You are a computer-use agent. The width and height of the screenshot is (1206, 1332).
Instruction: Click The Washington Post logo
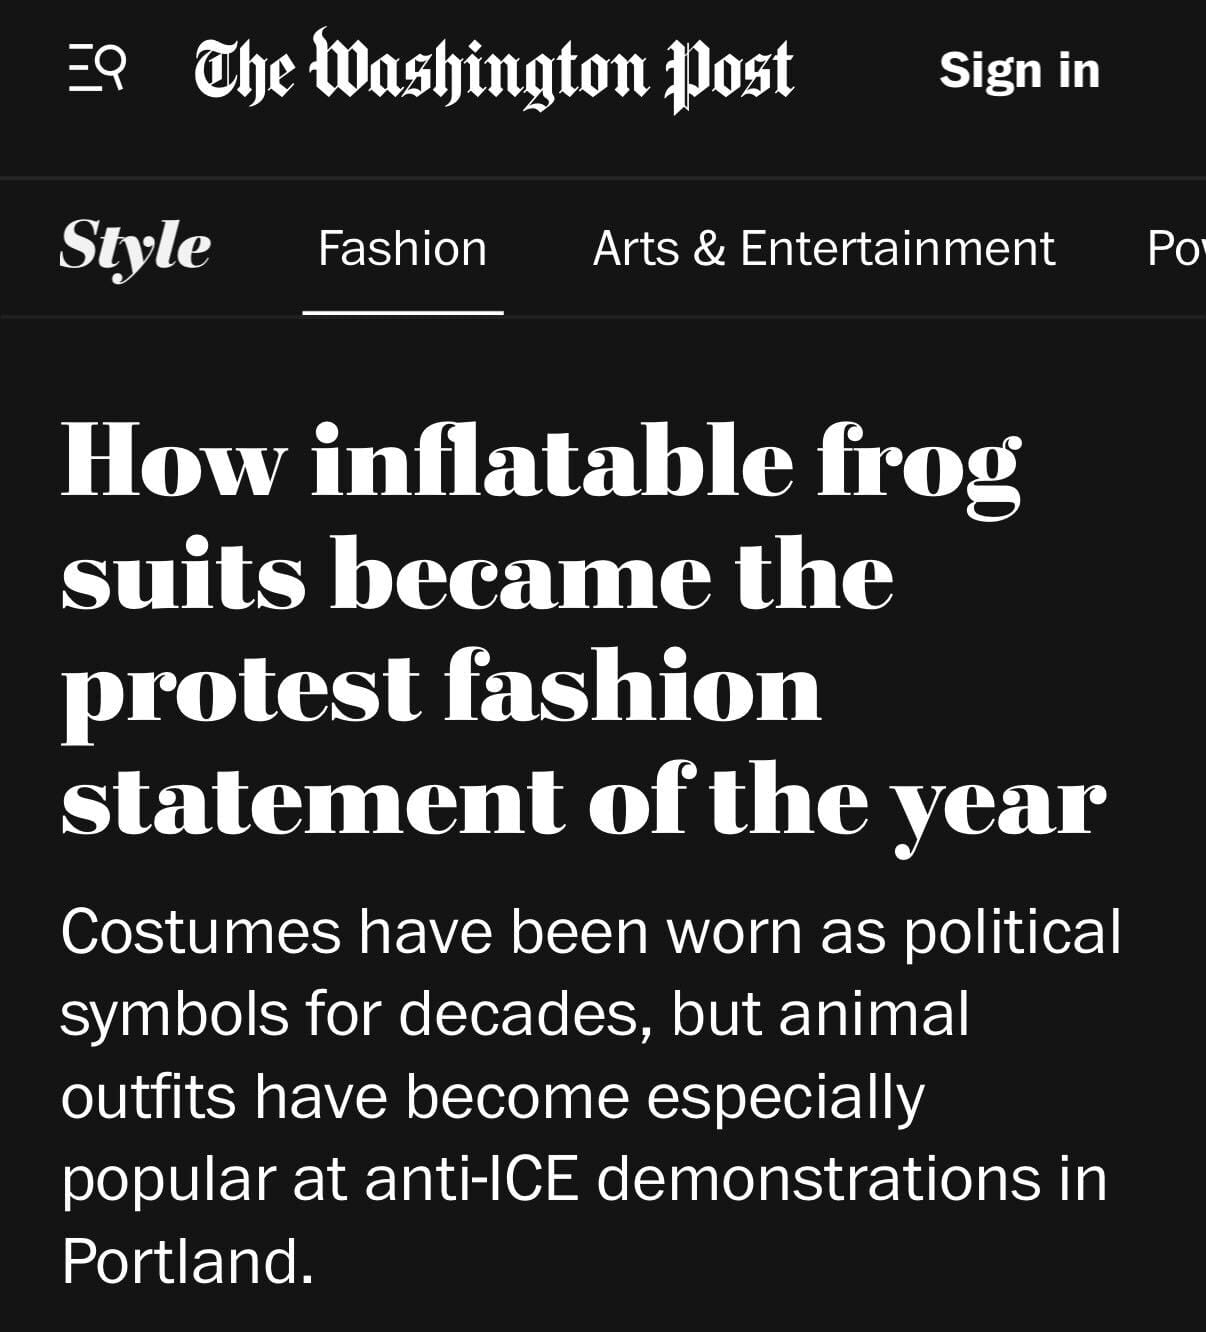493,70
